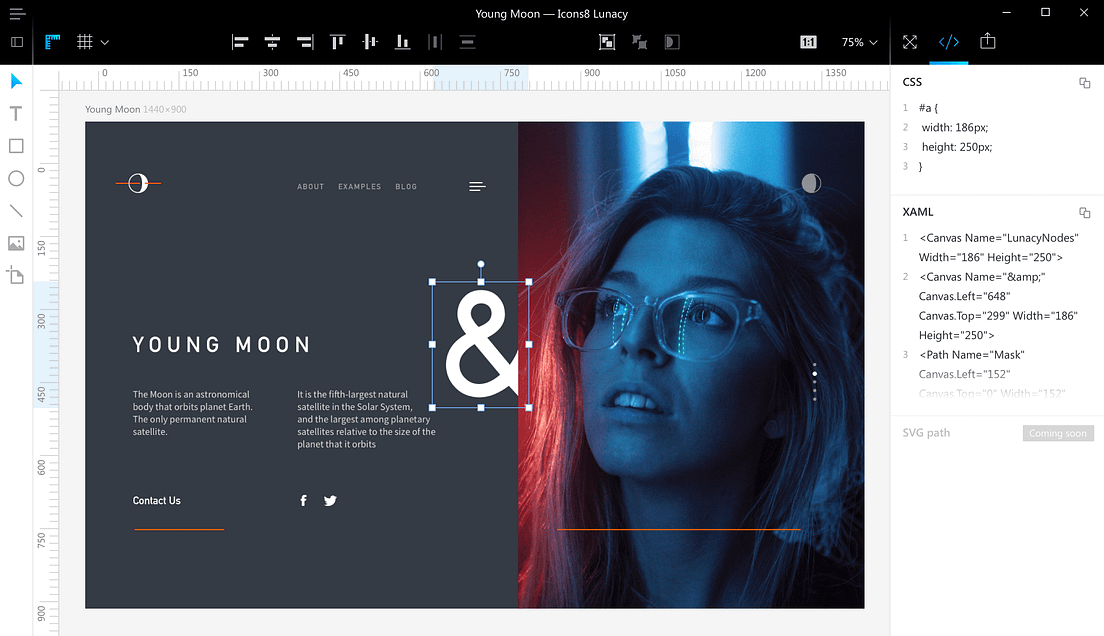Copy the XAML code
The width and height of the screenshot is (1104, 636).
[x=1084, y=212]
